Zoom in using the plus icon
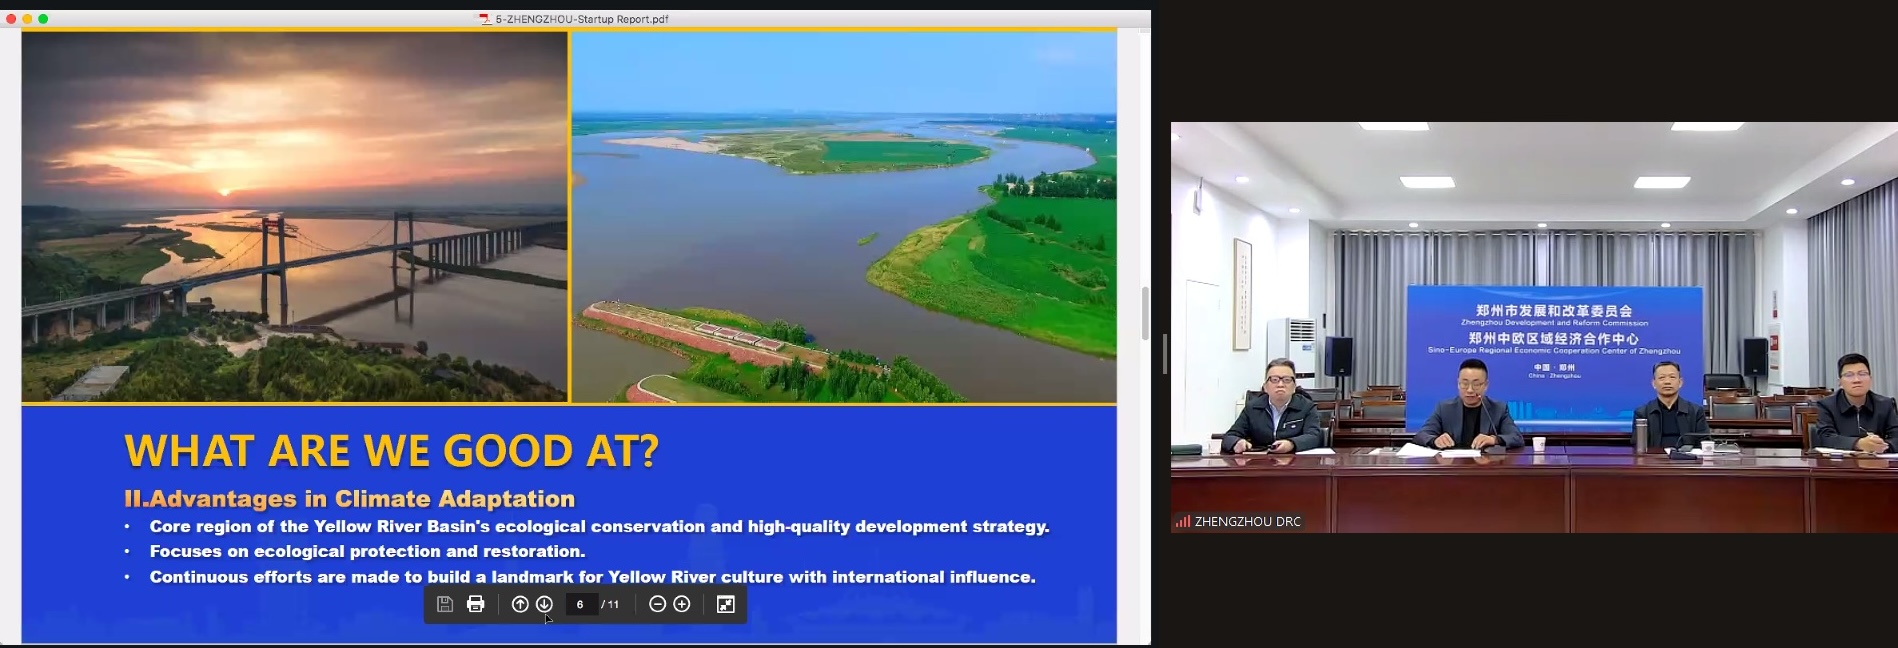The height and width of the screenshot is (648, 1898). tap(682, 604)
